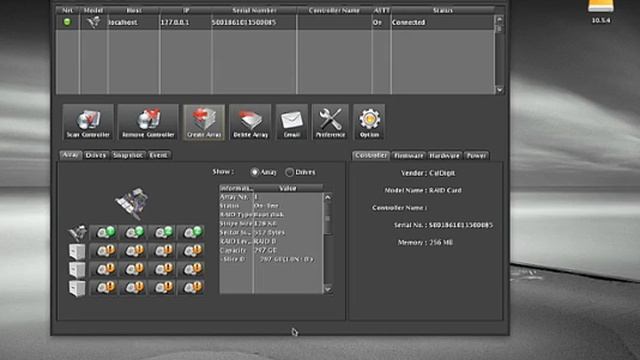Select the Array No. row in the info table

tap(271, 197)
